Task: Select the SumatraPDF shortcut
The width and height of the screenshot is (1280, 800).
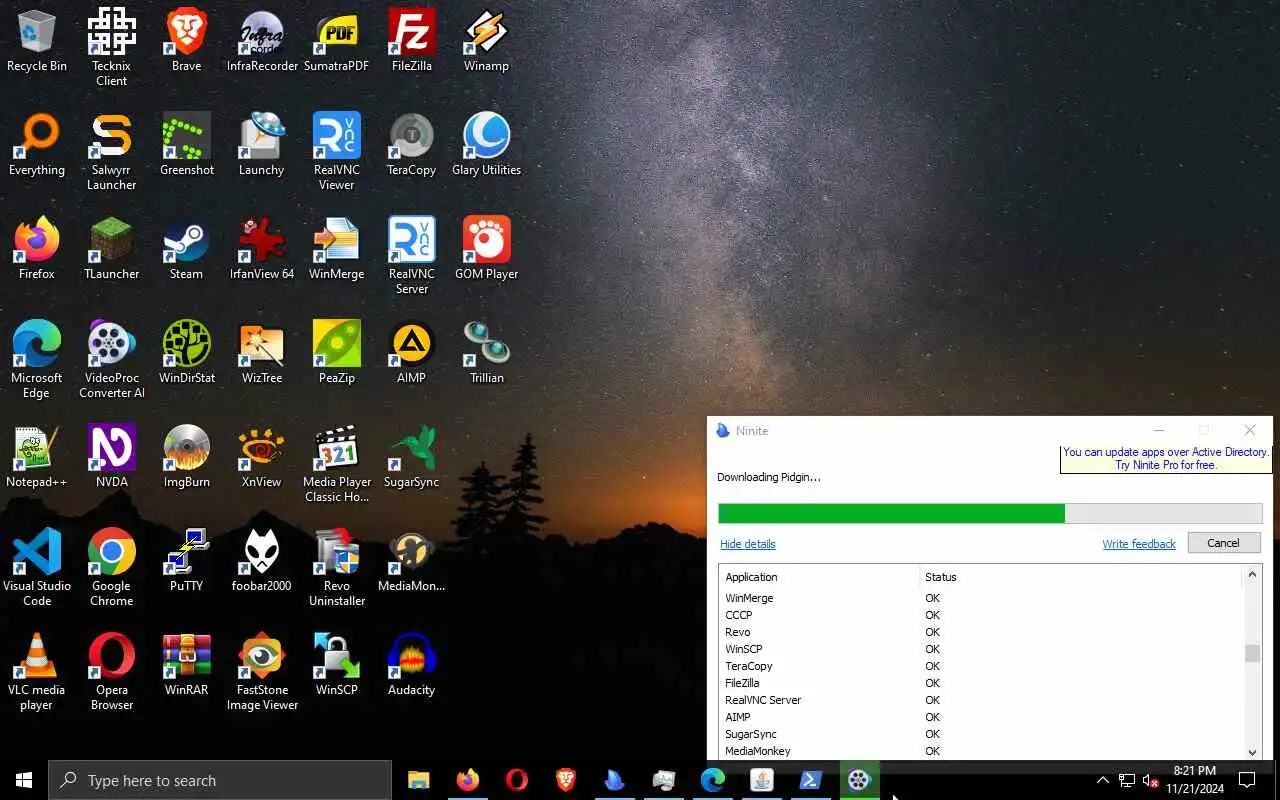Action: (337, 41)
